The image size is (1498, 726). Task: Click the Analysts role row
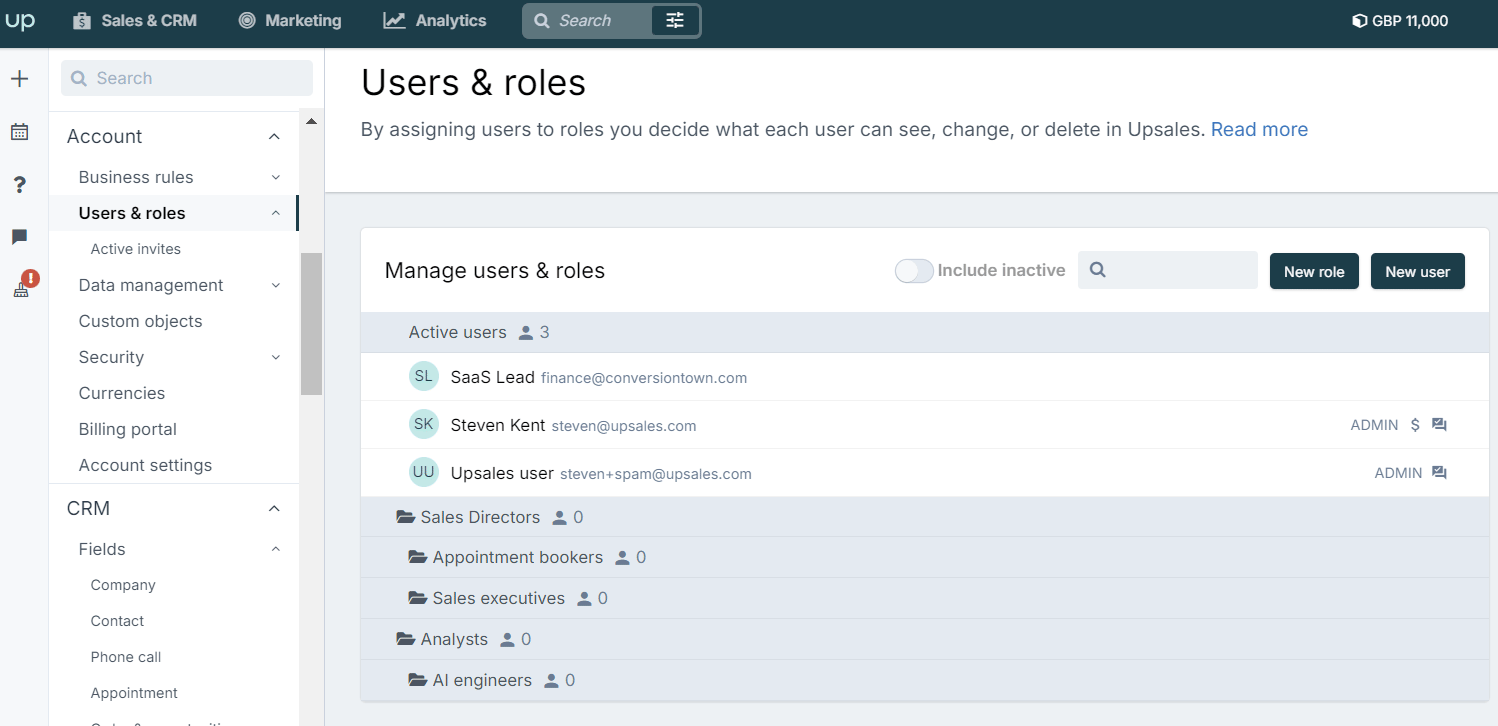[x=925, y=639]
